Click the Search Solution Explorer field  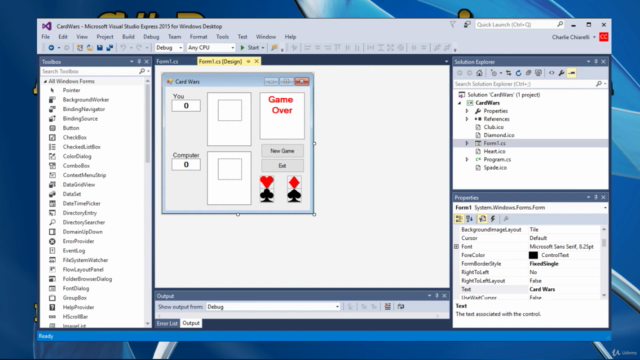pos(524,84)
